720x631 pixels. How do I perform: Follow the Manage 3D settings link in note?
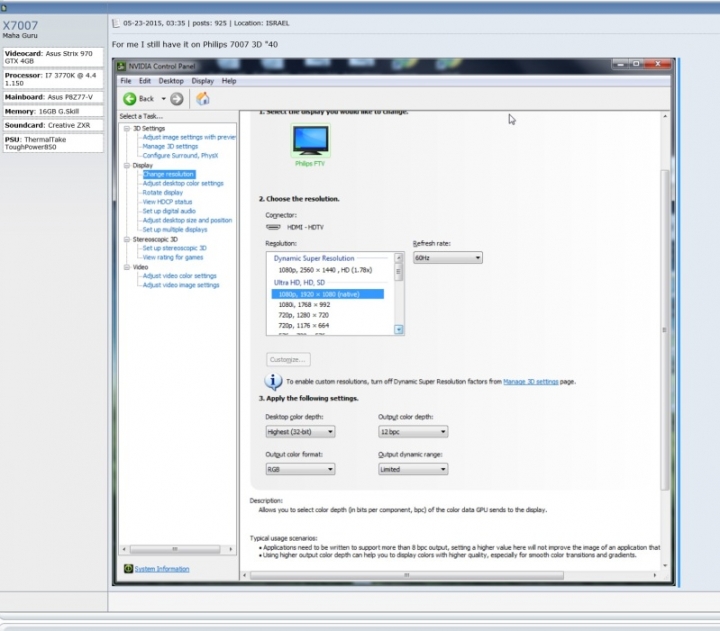530,382
